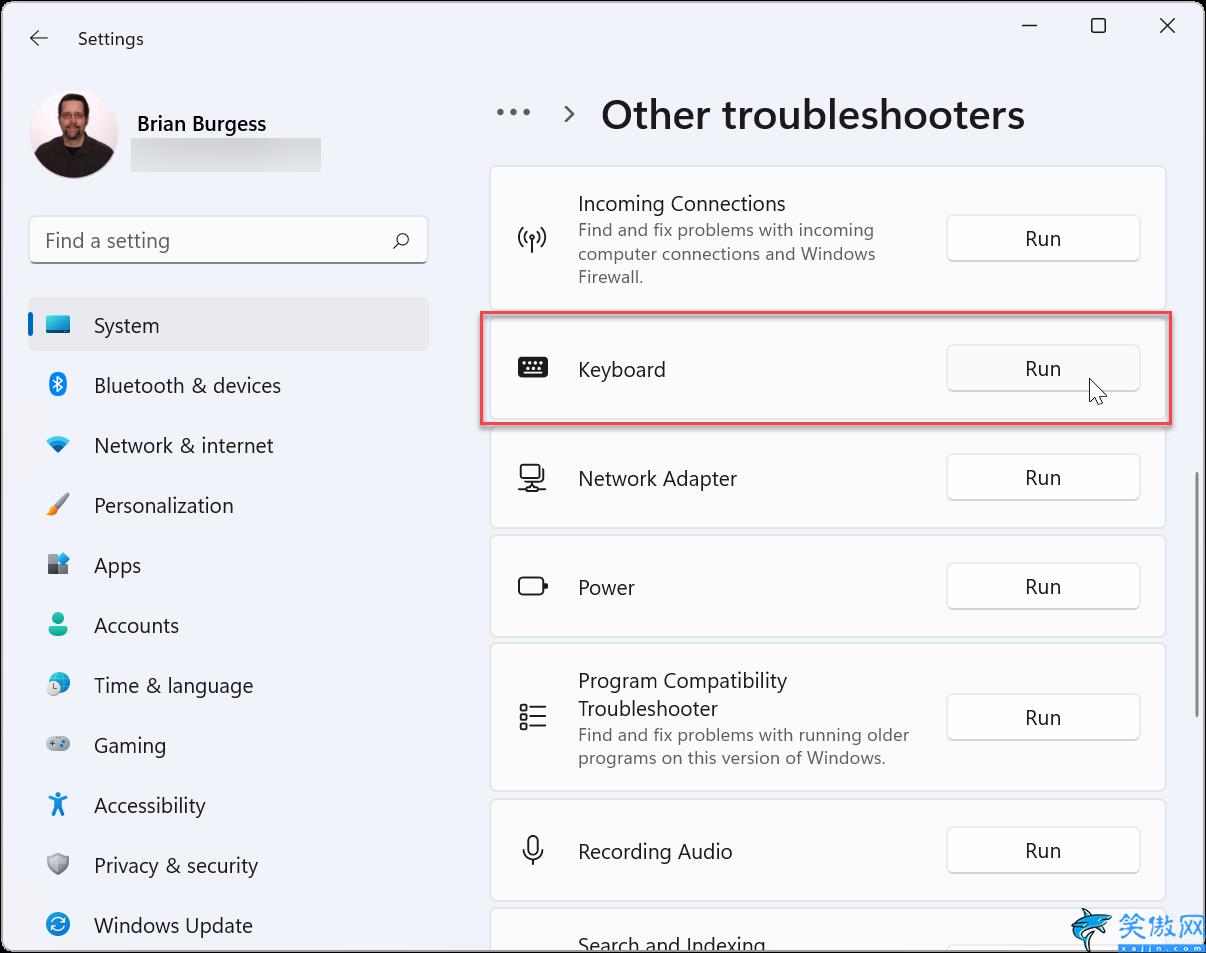Screen dimensions: 1206x953
Task: Open Privacy & security settings label
Action: pos(176,866)
